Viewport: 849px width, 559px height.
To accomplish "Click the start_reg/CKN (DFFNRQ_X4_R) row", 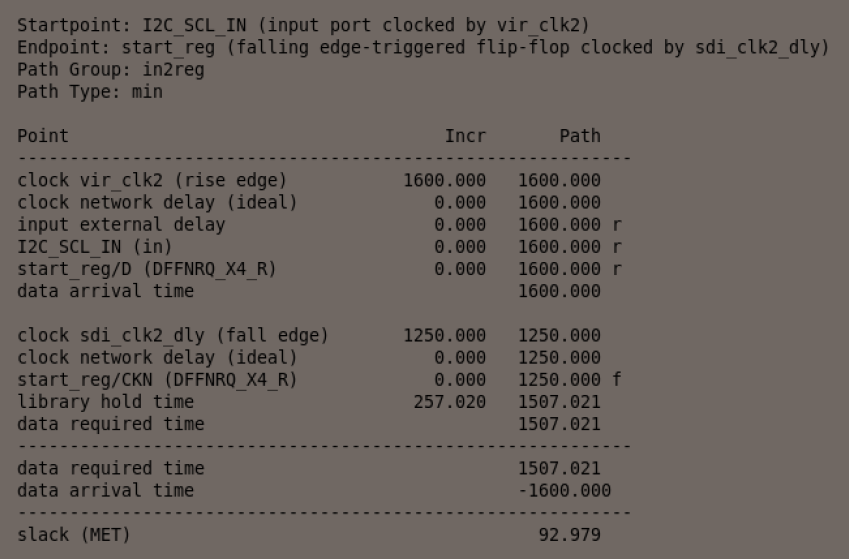I will (x=157, y=379).
